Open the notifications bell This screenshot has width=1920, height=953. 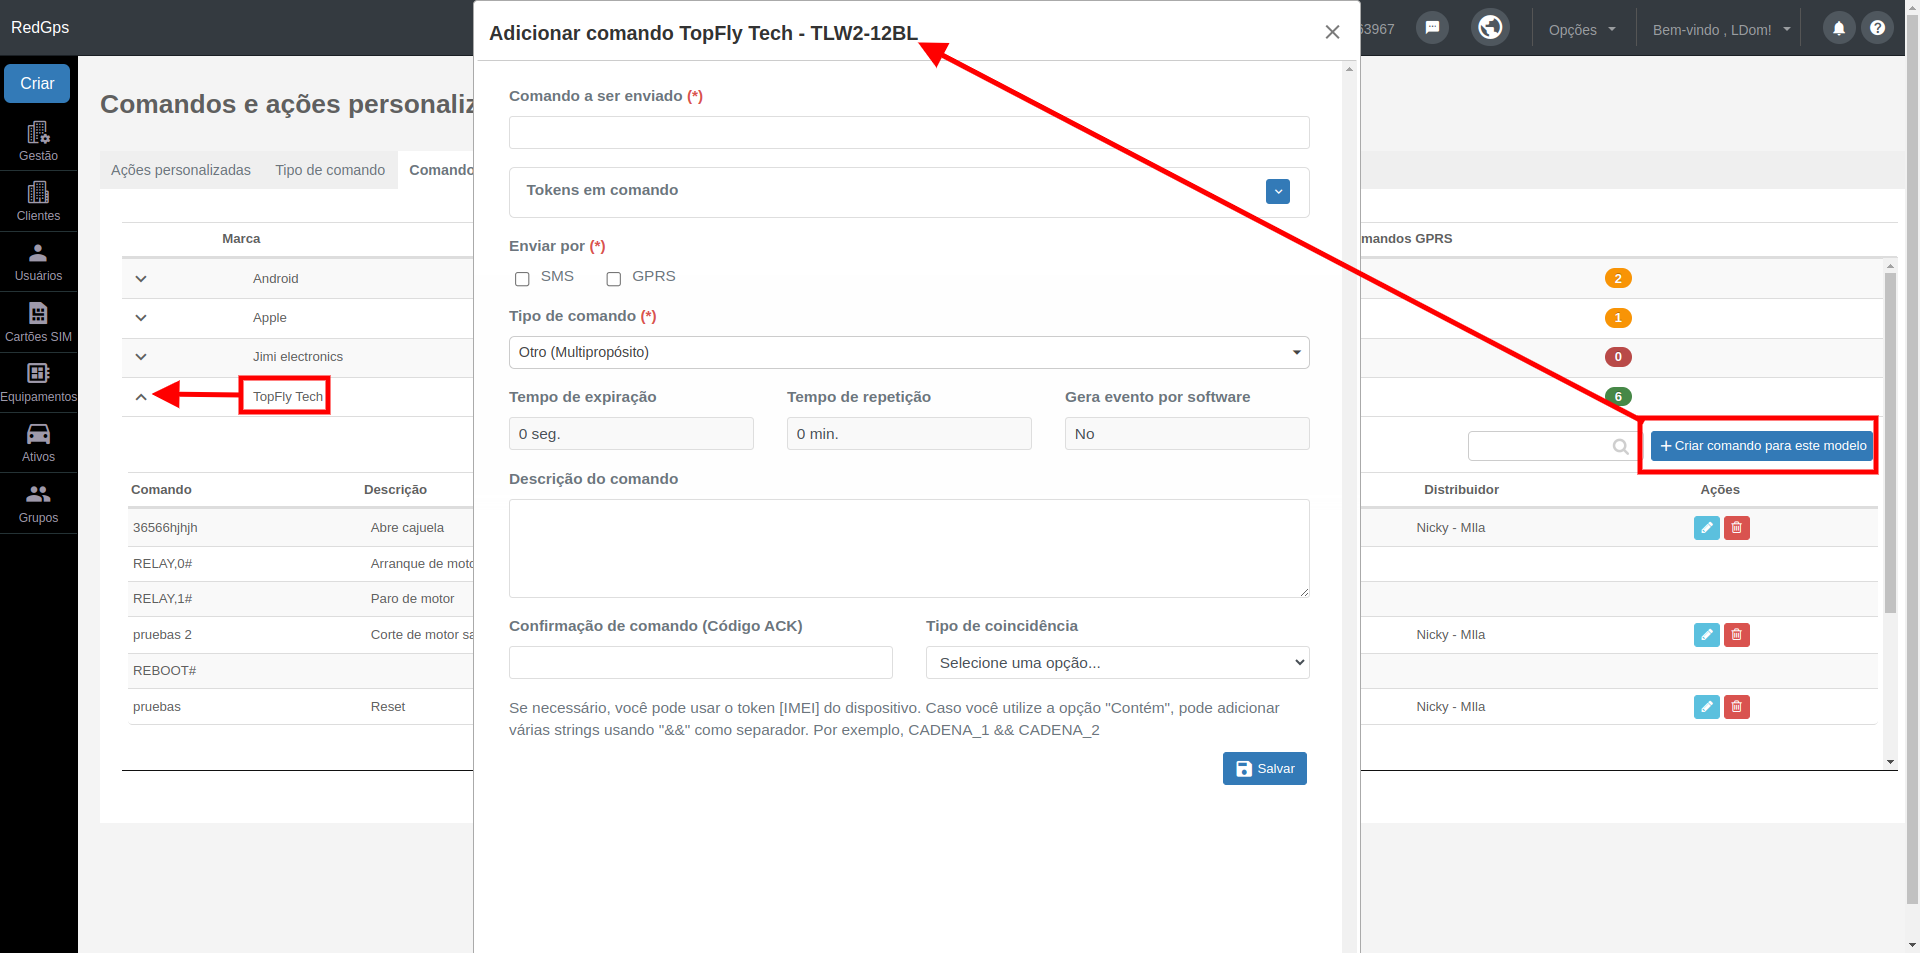[x=1839, y=28]
